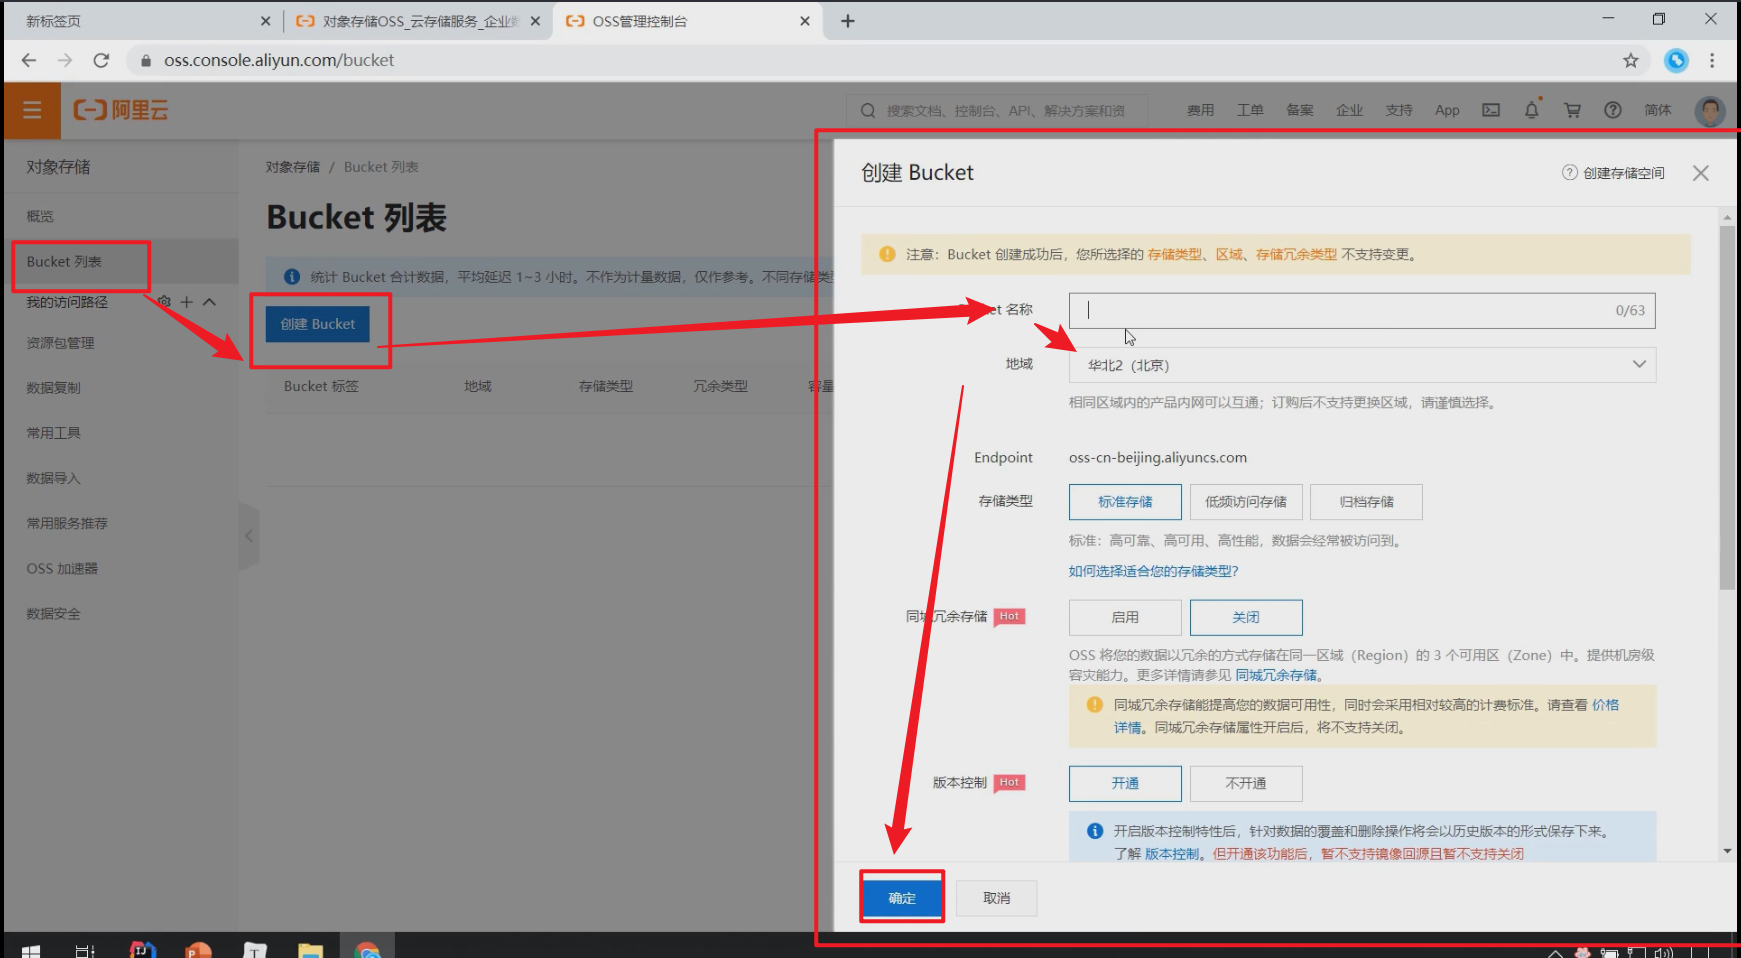Select the 低频访问存储 storage type
1741x958 pixels.
[x=1245, y=502]
